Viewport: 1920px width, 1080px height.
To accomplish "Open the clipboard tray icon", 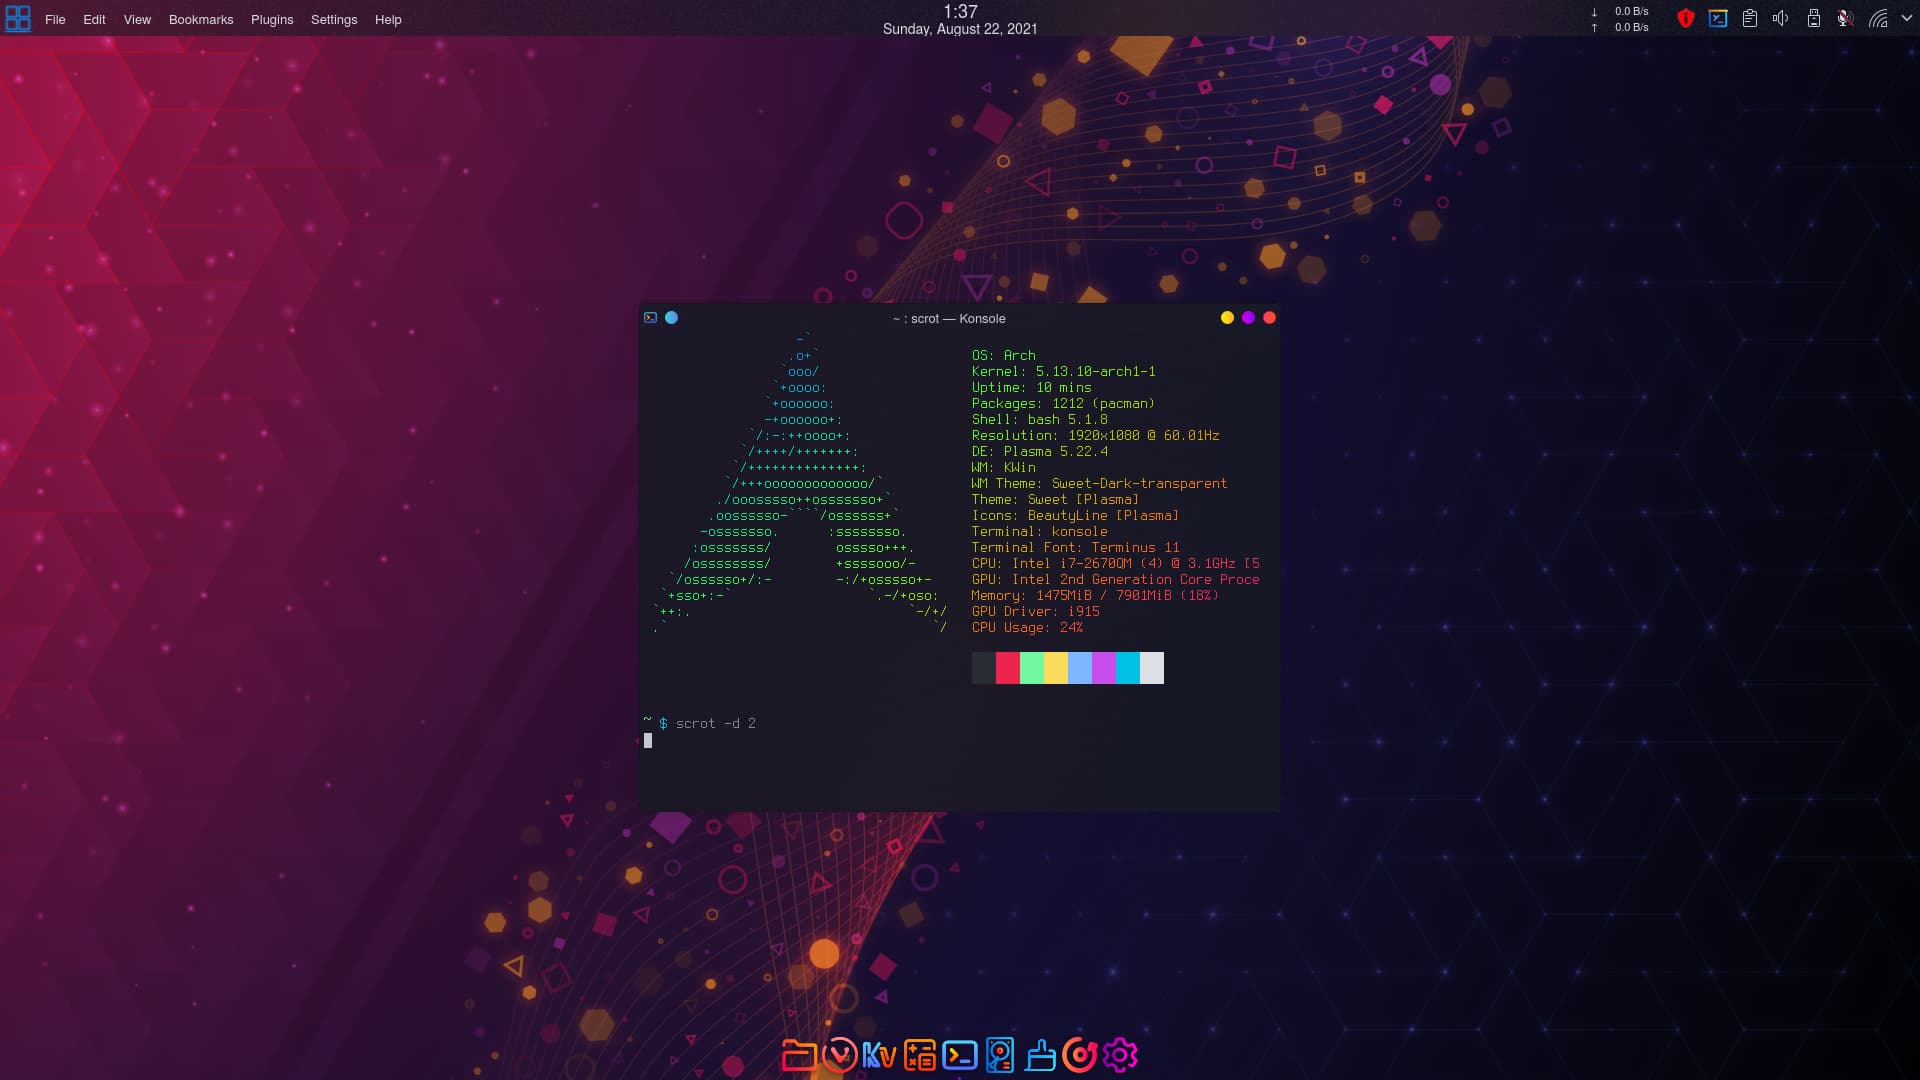I will pos(1750,18).
